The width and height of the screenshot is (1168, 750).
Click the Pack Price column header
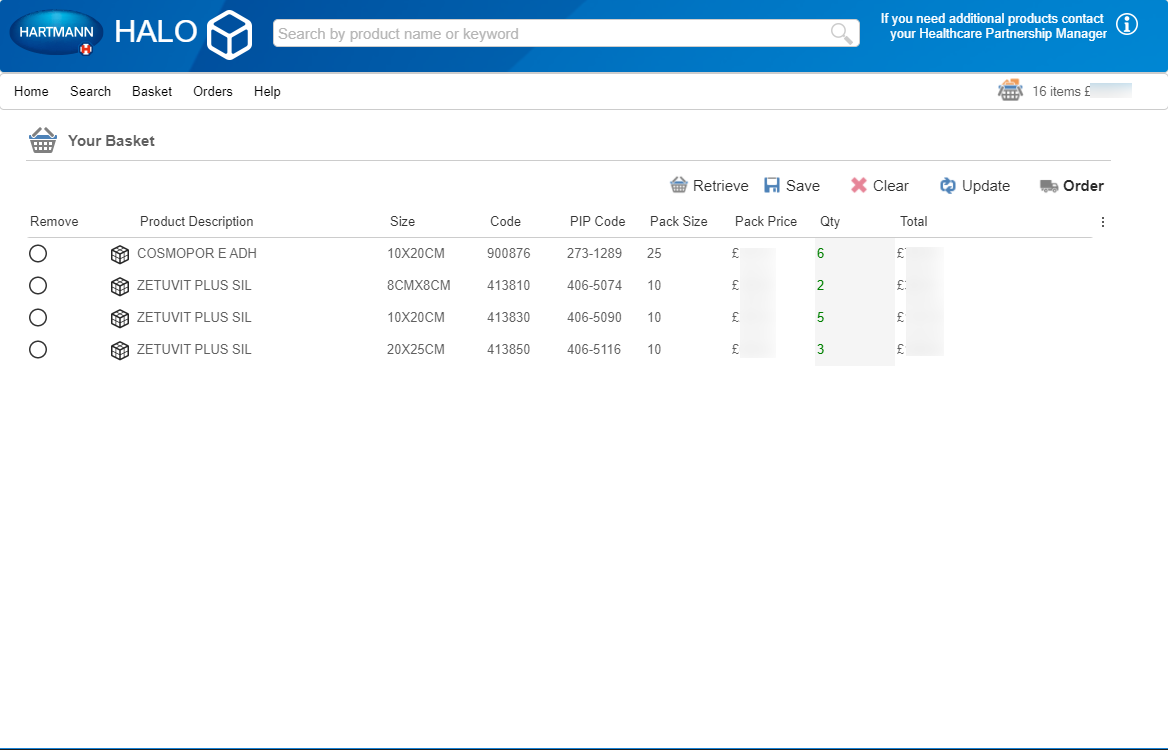tap(766, 221)
